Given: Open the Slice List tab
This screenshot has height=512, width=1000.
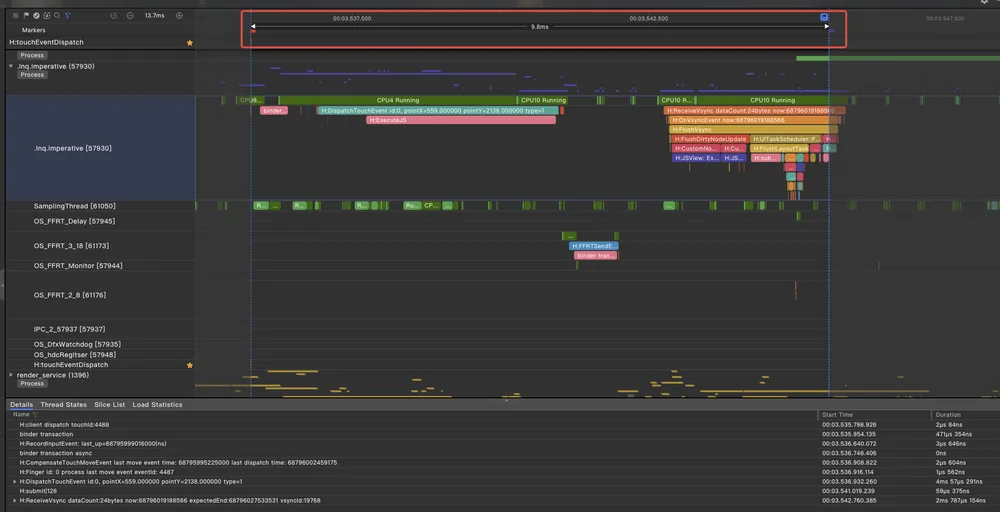Looking at the screenshot, I should pos(110,404).
